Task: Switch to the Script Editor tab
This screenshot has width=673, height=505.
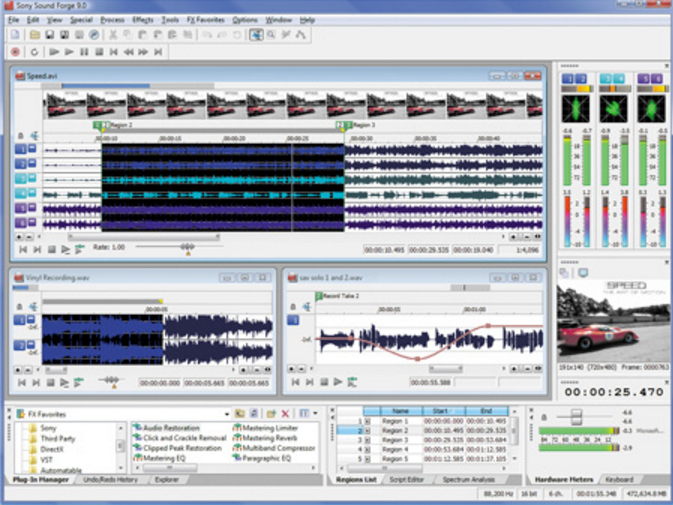Action: [x=406, y=480]
